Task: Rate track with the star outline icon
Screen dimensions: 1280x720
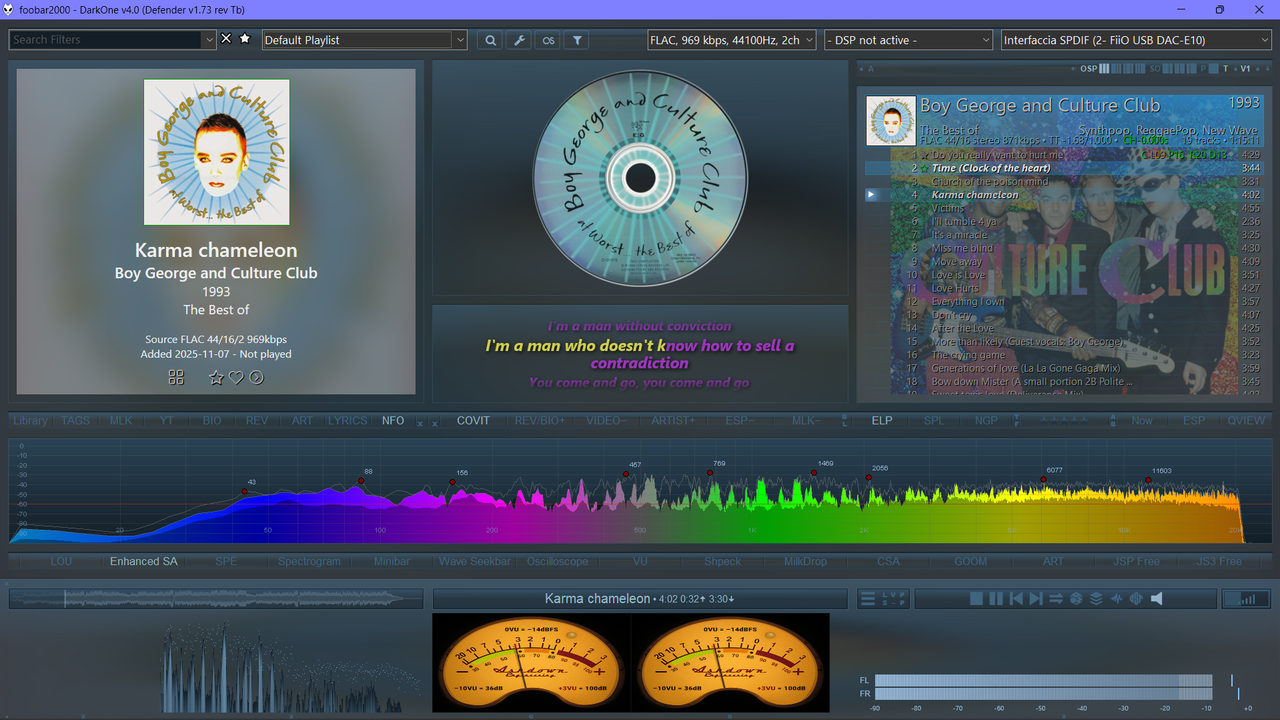Action: [216, 377]
